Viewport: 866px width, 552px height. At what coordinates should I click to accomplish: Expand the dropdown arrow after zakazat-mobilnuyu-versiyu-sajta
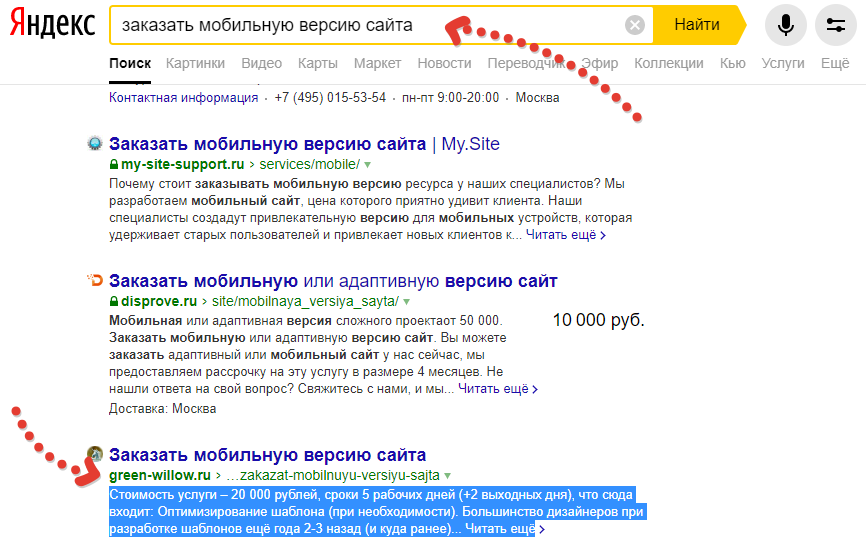tap(447, 476)
